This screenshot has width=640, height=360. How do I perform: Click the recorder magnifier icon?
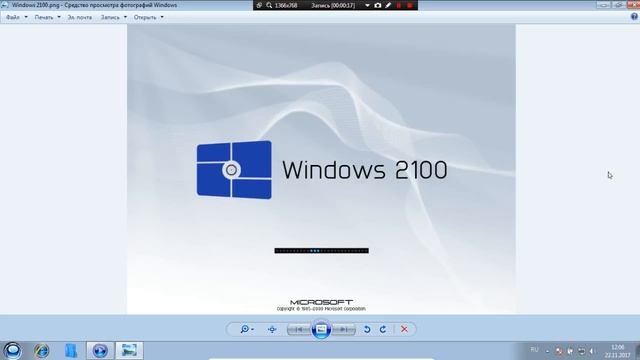click(x=269, y=5)
